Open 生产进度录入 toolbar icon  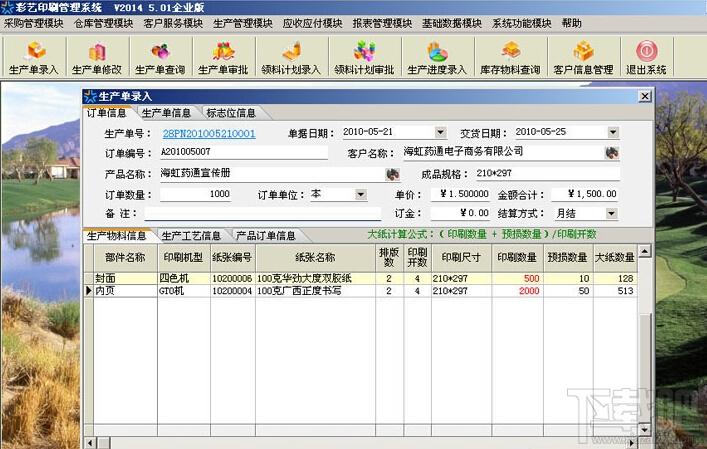click(437, 57)
